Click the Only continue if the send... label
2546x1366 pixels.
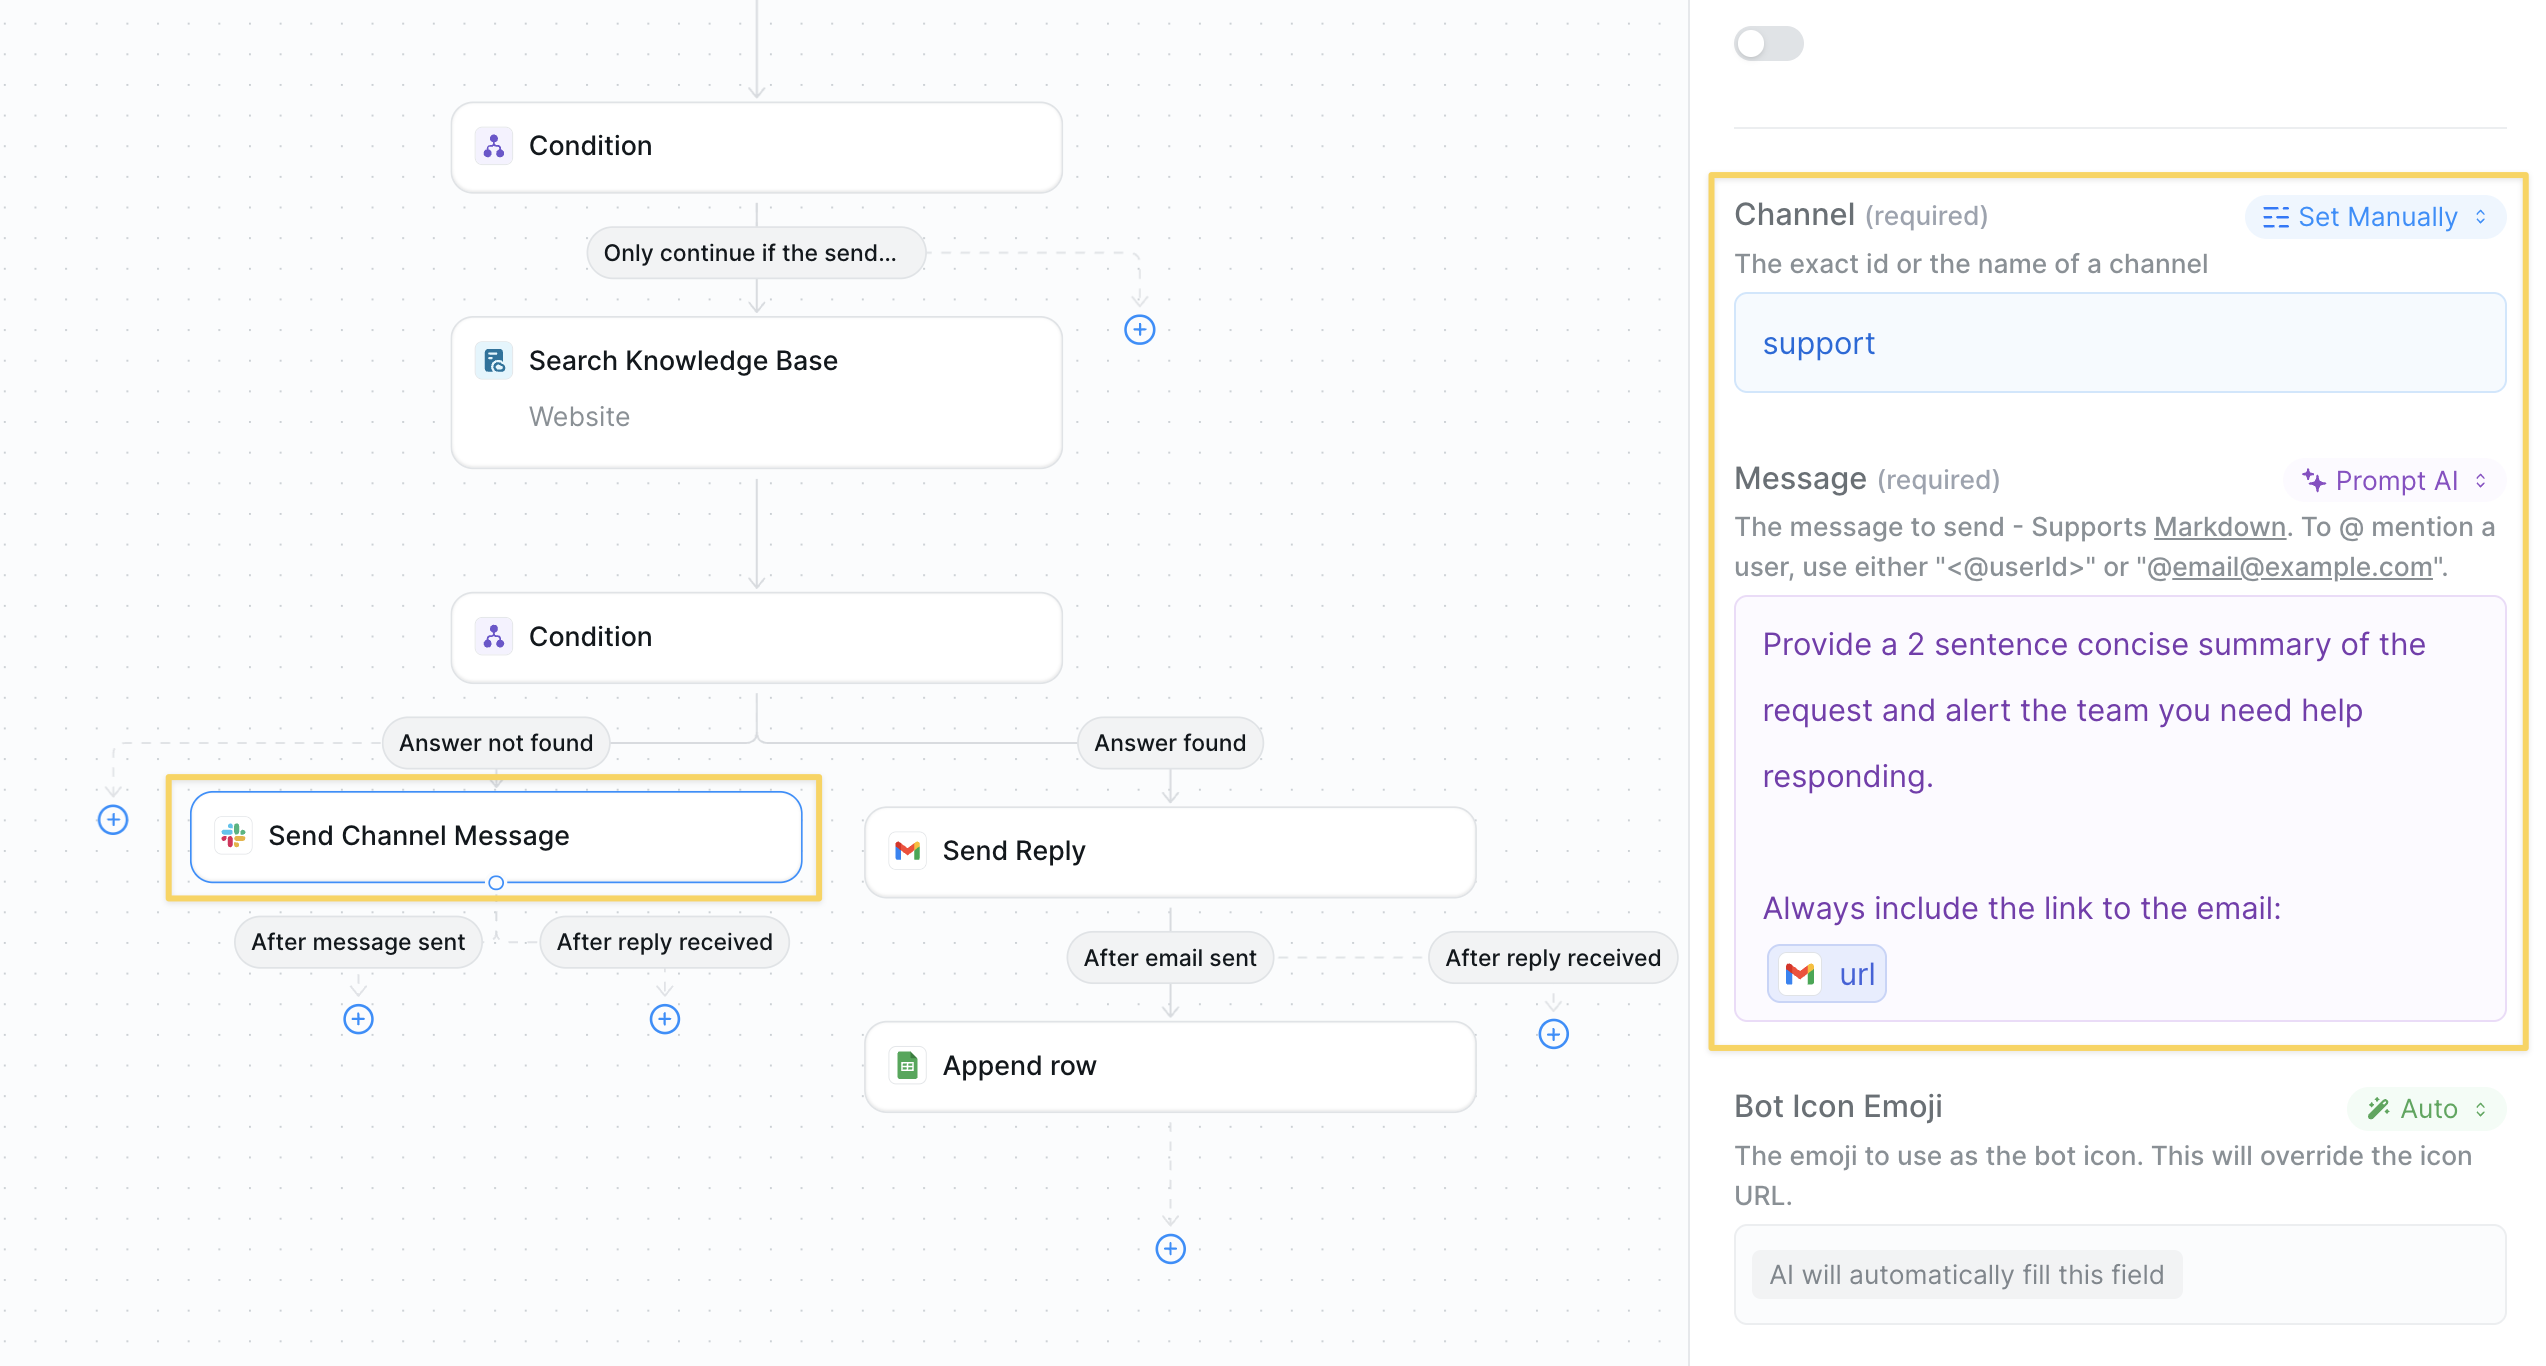click(x=755, y=253)
